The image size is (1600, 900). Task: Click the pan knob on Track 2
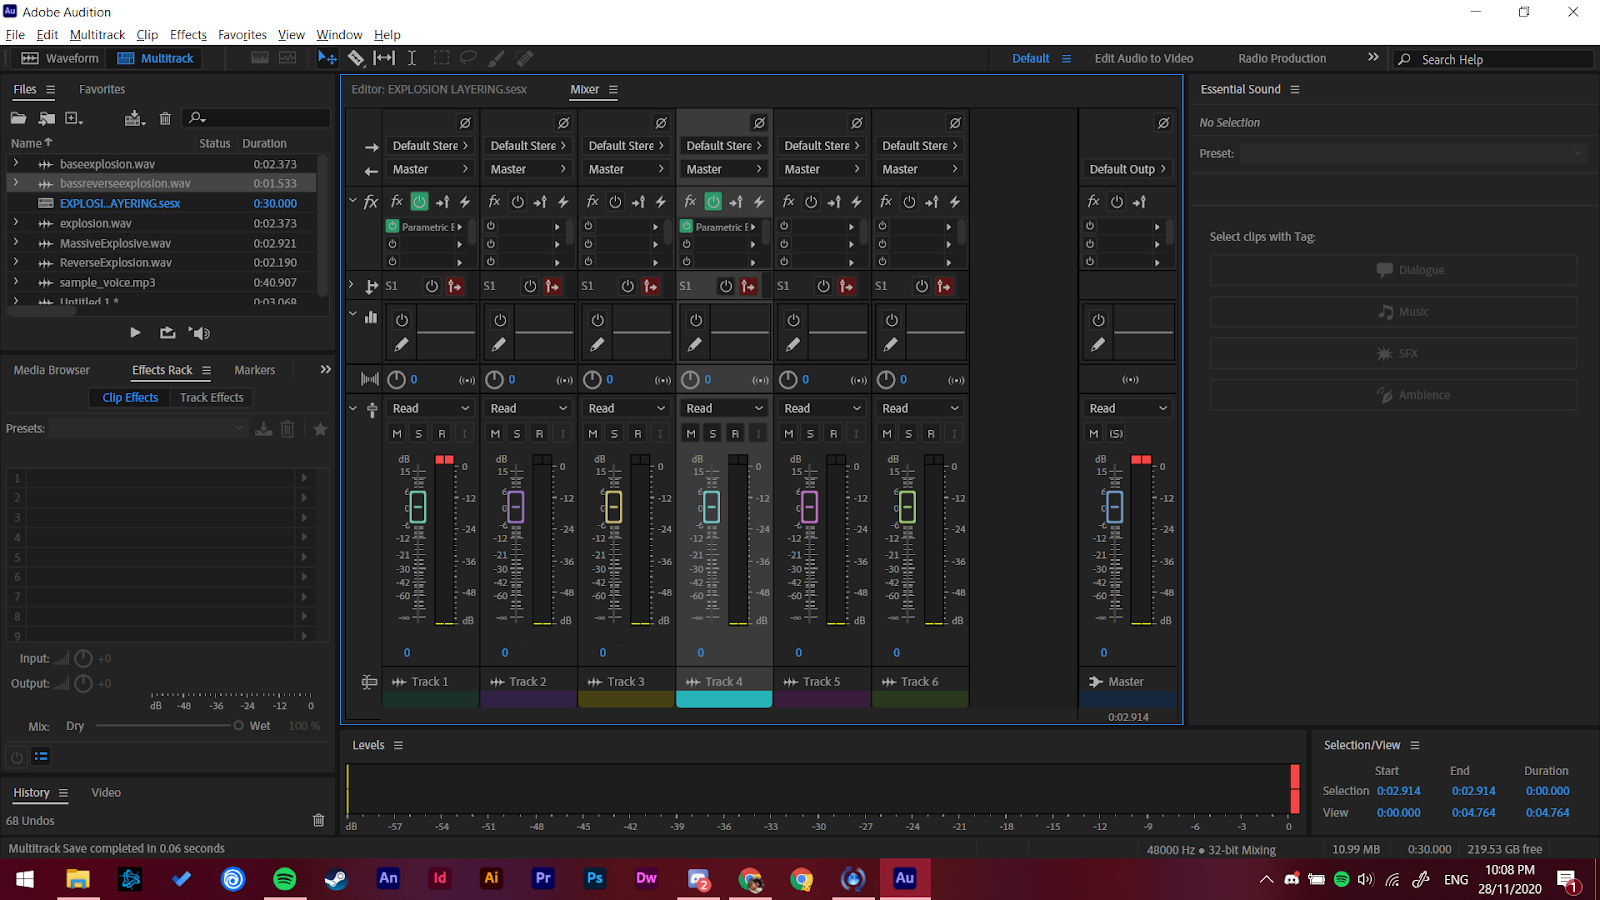(x=494, y=380)
